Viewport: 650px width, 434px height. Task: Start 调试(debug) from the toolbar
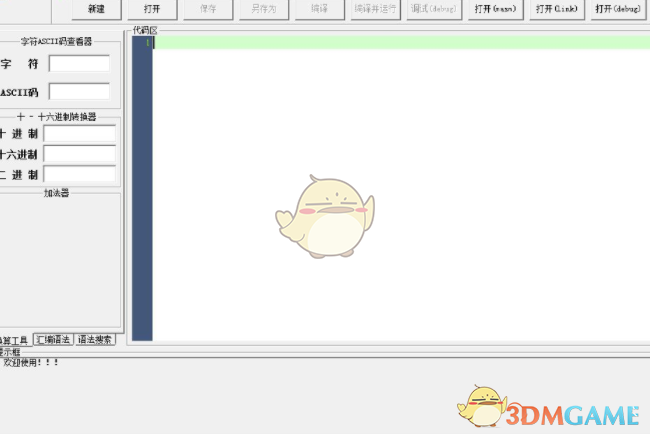[x=434, y=9]
